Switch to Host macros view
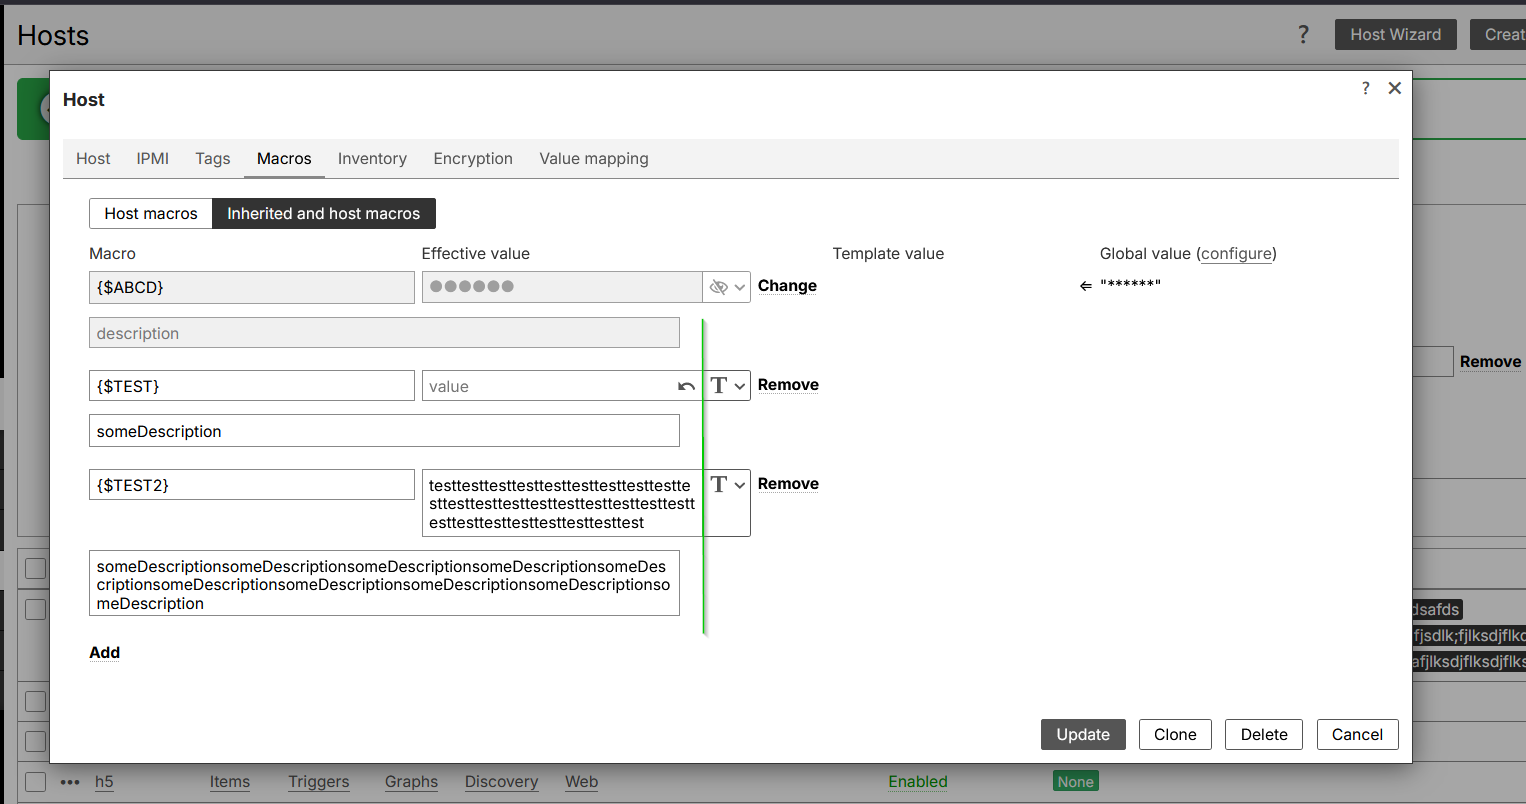Viewport: 1526px width, 804px height. pyautogui.click(x=151, y=213)
